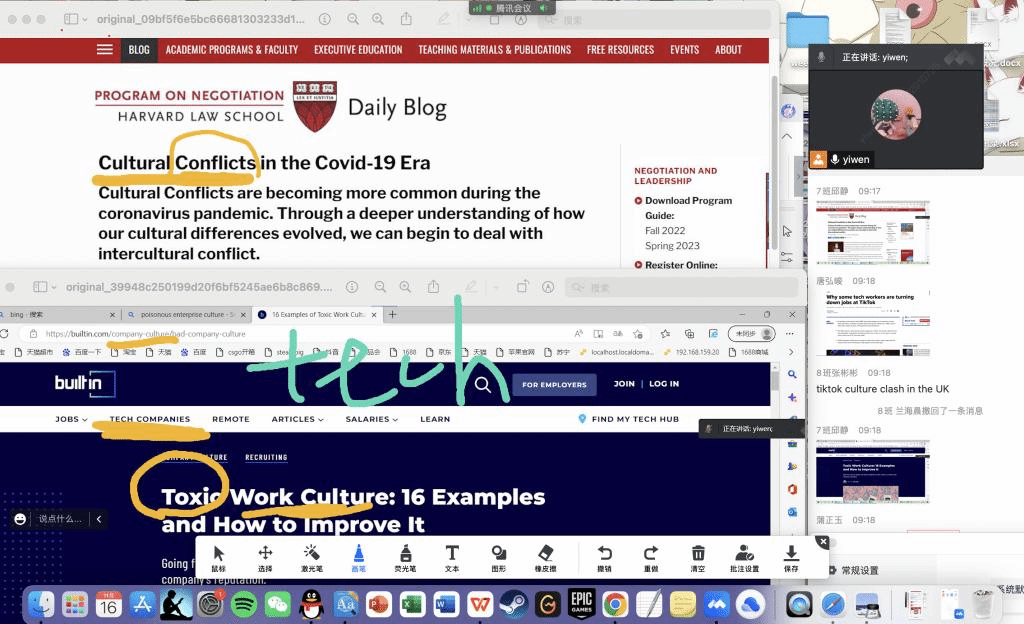Screen dimensions: 1024x624
Task: Pick the 荧光笔 highlighter tool
Action: pyautogui.click(x=406, y=559)
